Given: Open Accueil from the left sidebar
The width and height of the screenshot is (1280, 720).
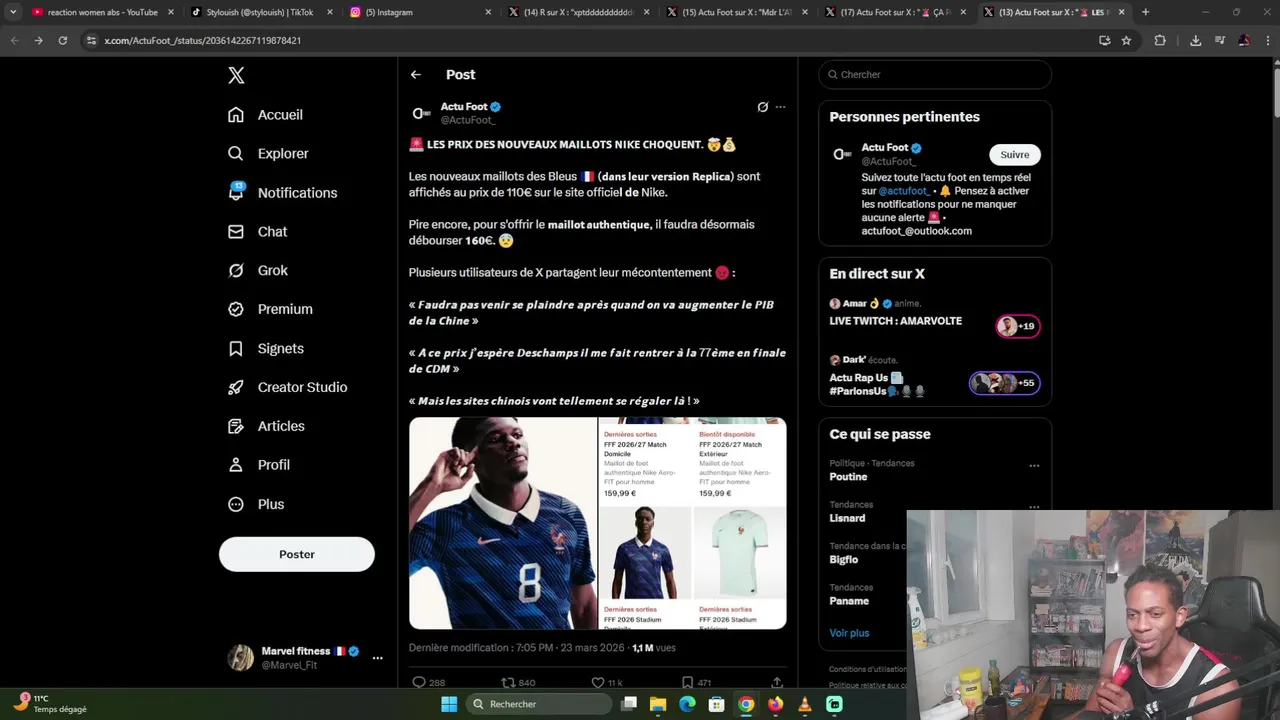Looking at the screenshot, I should click(x=265, y=115).
